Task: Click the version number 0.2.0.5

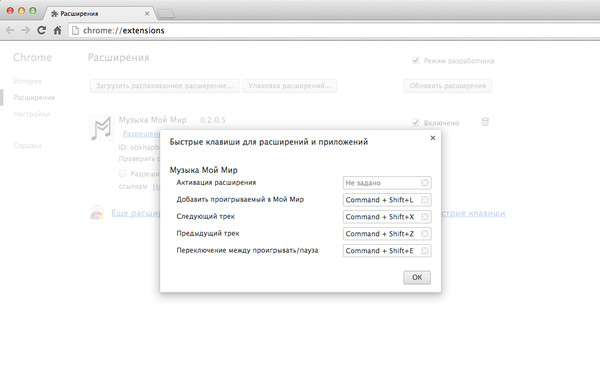Action: (x=213, y=120)
